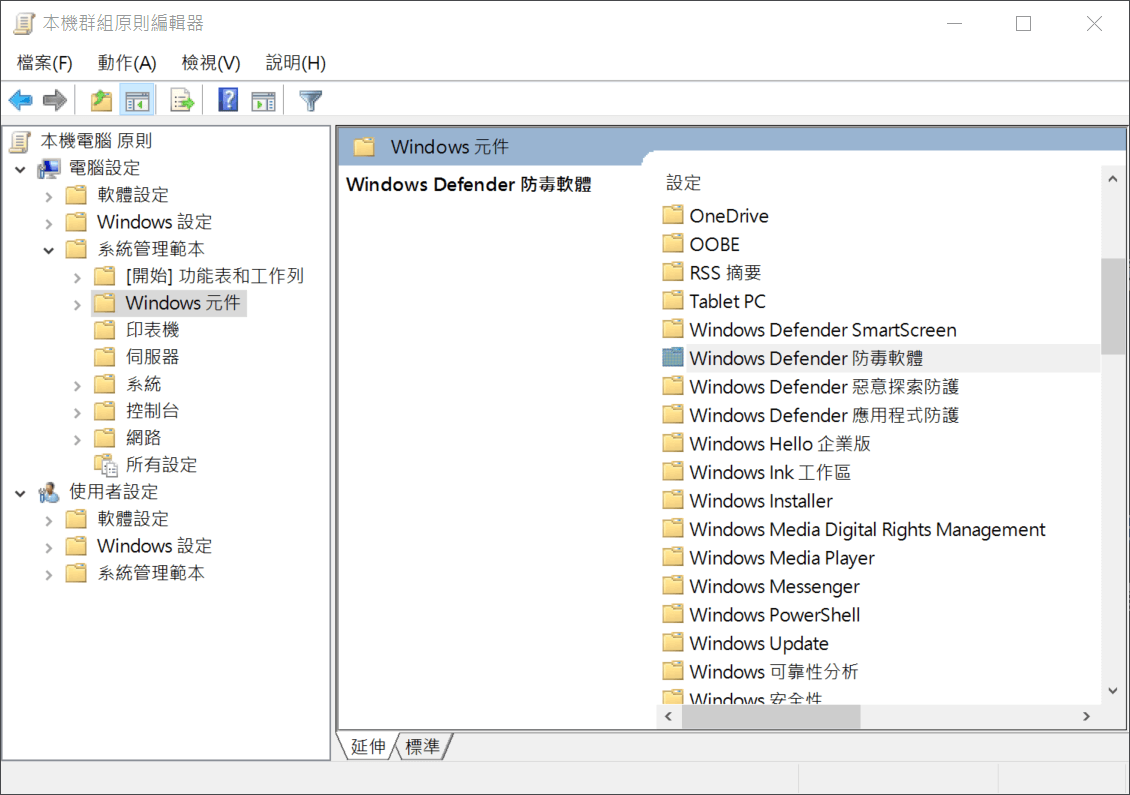Click the Filter funnel toolbar icon
This screenshot has height=795, width=1130.
(x=311, y=100)
